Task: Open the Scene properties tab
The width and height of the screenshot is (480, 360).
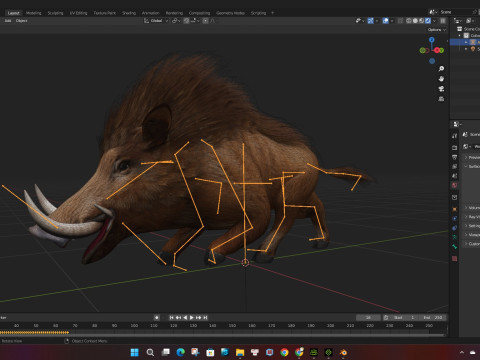Action: (454, 175)
